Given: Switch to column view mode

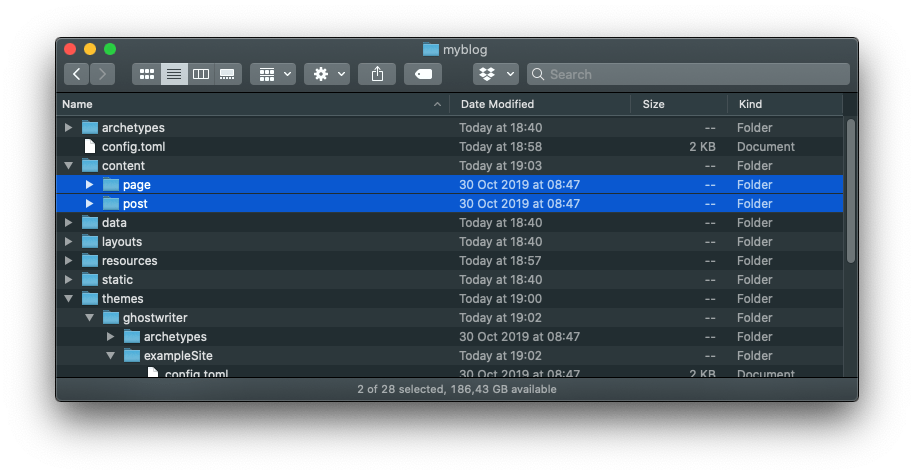Looking at the screenshot, I should 201,74.
